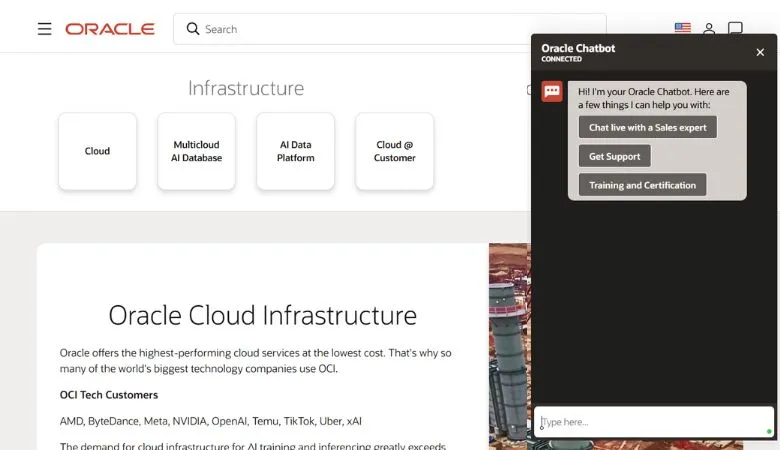This screenshot has width=780, height=450.
Task: Click the chatbot Type here field
Action: pyautogui.click(x=654, y=422)
